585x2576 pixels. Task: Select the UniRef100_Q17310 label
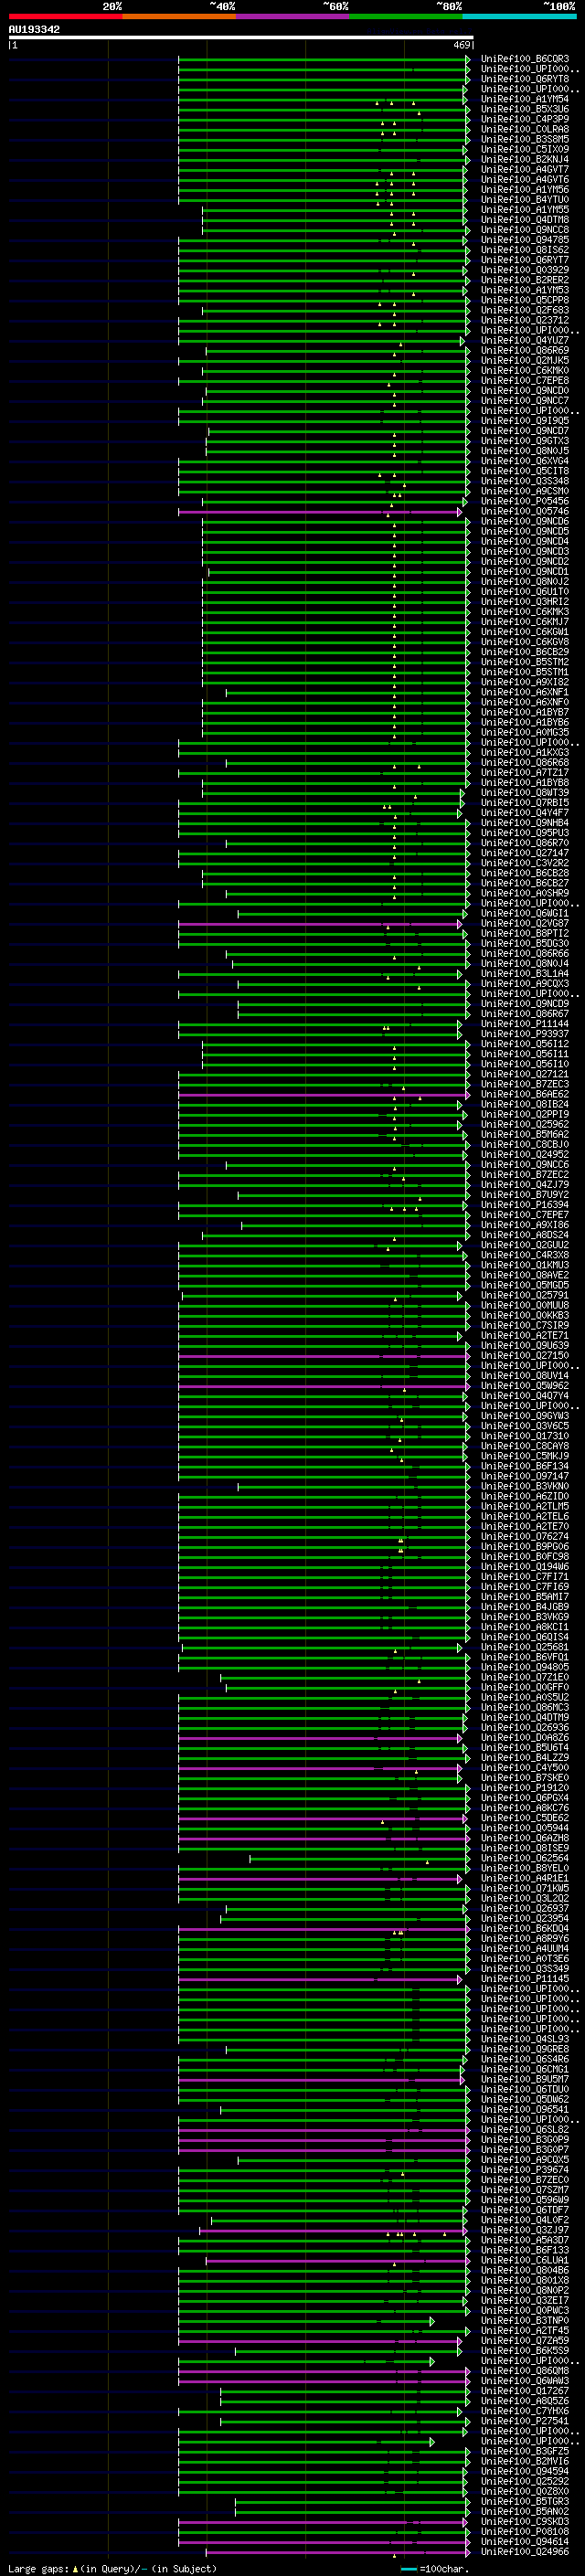pyautogui.click(x=525, y=1436)
